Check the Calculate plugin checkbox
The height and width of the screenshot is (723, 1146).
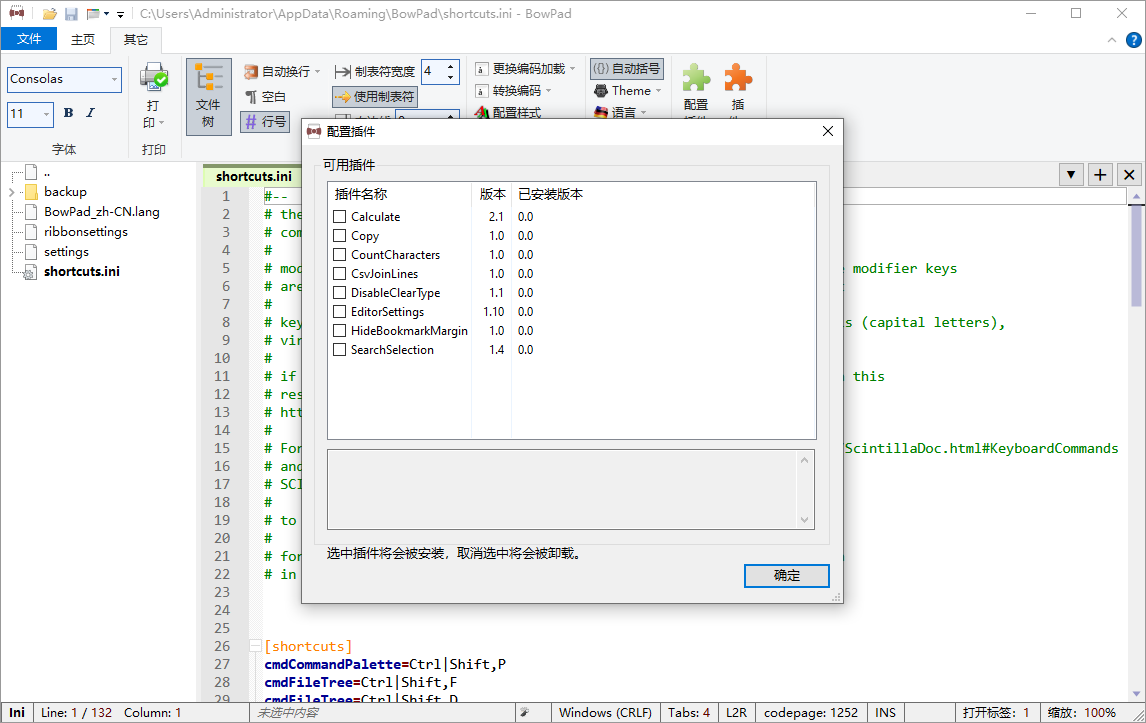(340, 217)
